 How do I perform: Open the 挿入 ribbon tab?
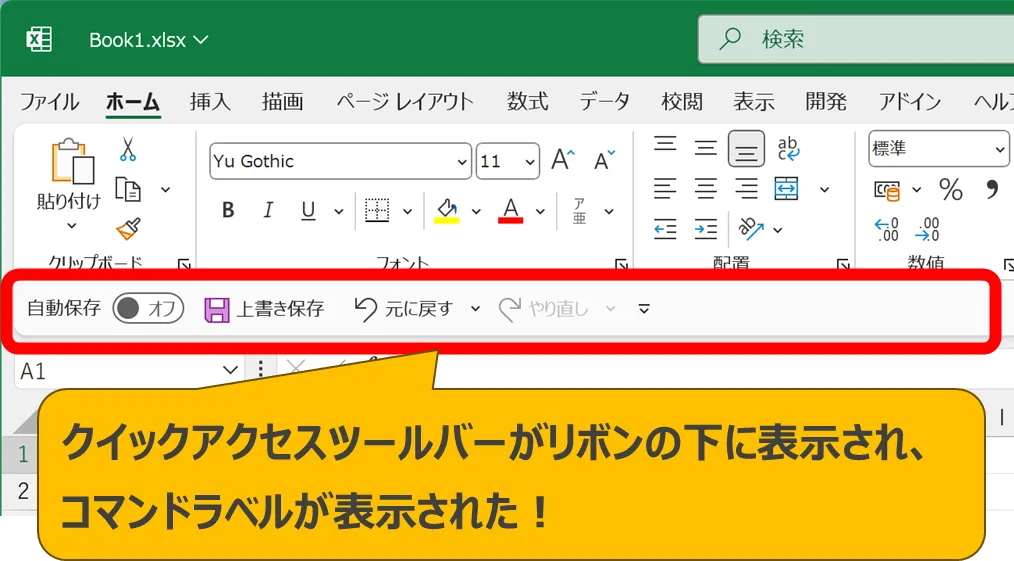(210, 101)
